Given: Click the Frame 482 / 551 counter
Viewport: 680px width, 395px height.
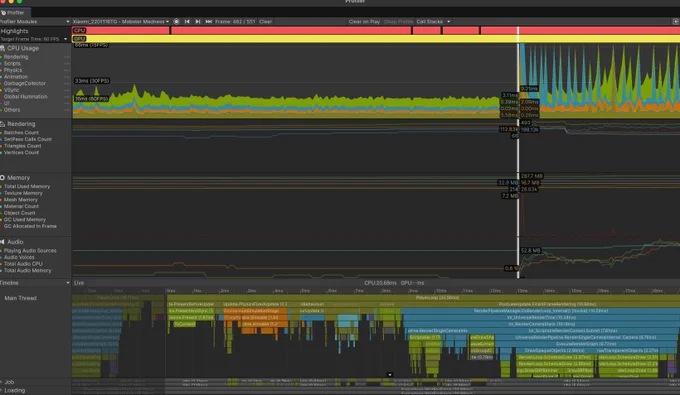Looking at the screenshot, I should point(235,21).
